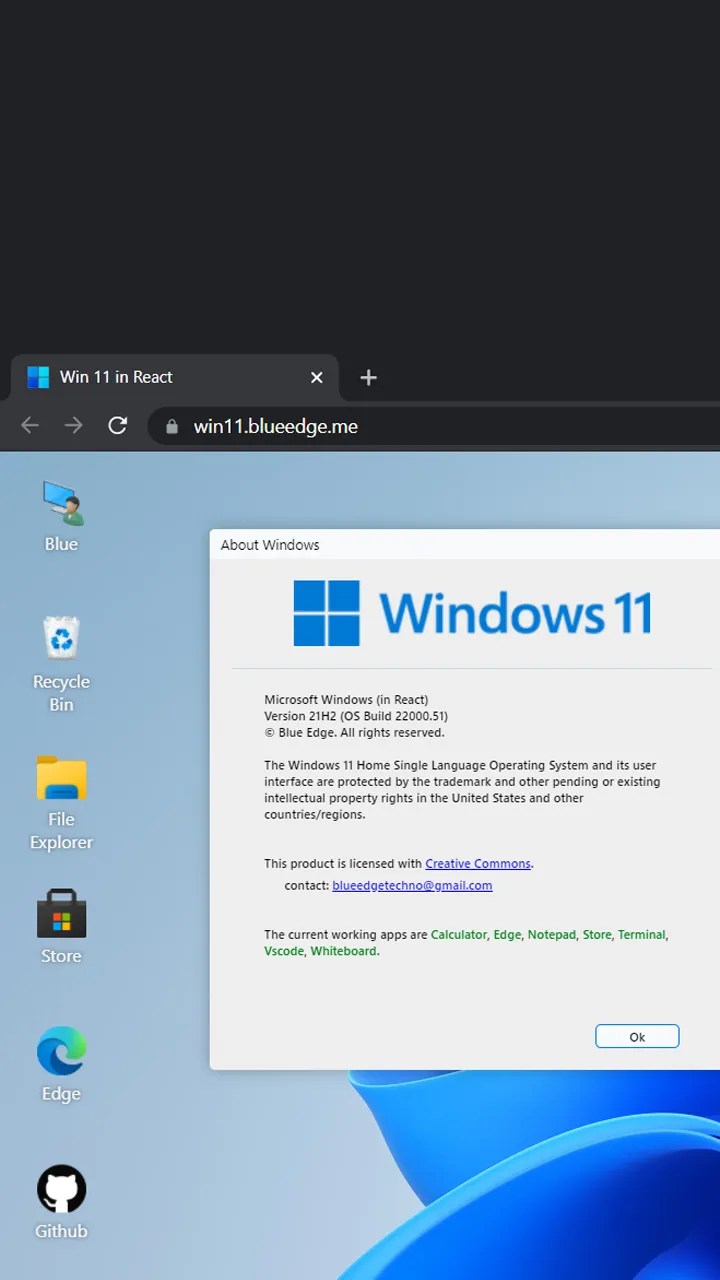Image resolution: width=720 pixels, height=1280 pixels.
Task: Open the Creative Commons link
Action: click(x=478, y=864)
